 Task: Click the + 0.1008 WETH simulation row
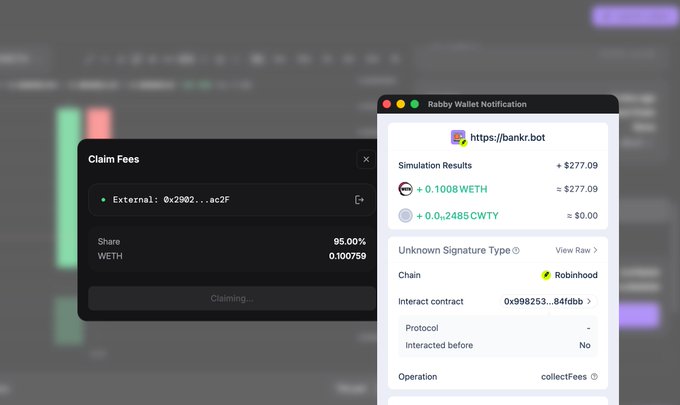[x=498, y=189]
